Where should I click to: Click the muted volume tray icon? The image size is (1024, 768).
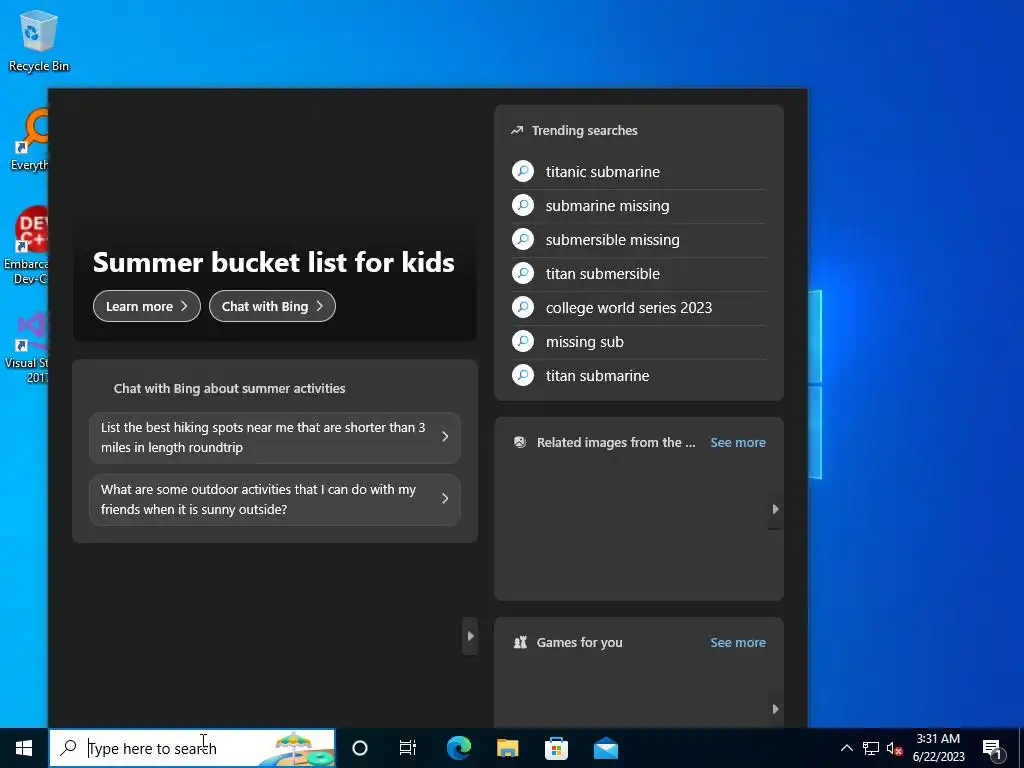894,749
